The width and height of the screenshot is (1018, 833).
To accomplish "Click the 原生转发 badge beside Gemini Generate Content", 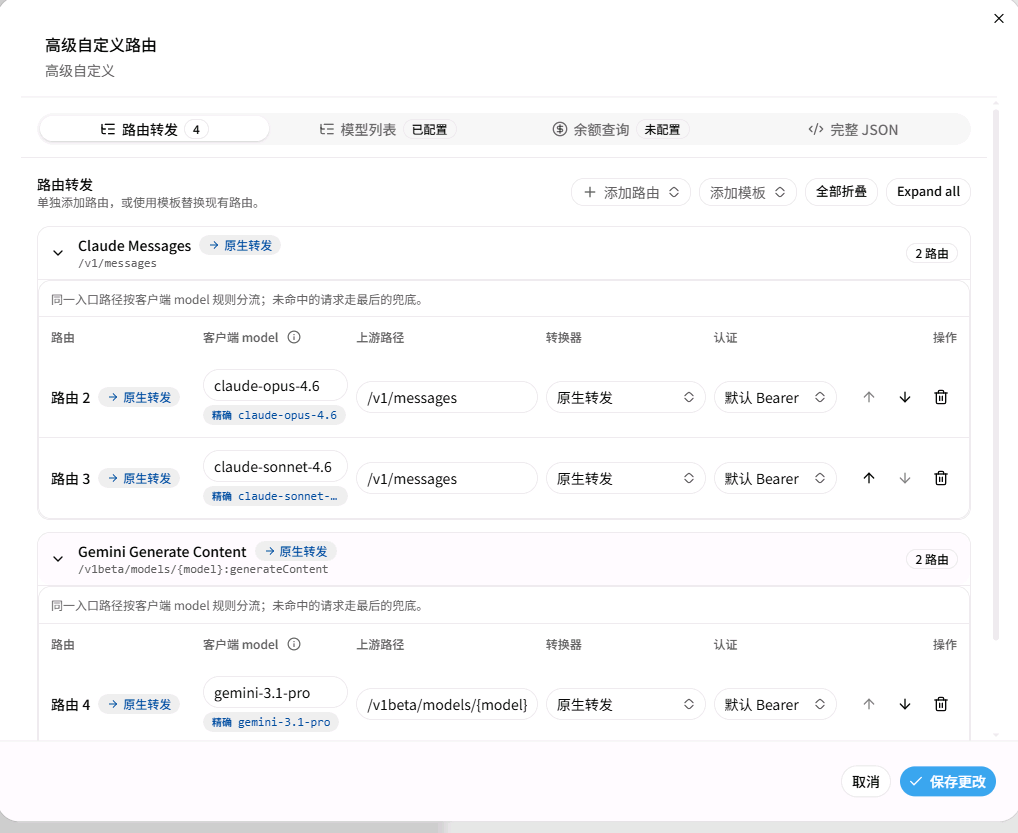I will (295, 551).
